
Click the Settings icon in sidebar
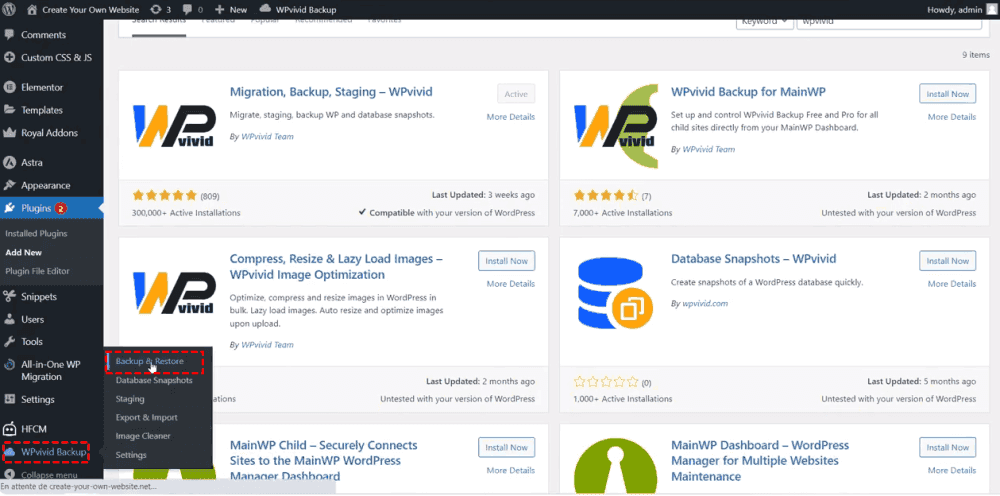(x=10, y=400)
